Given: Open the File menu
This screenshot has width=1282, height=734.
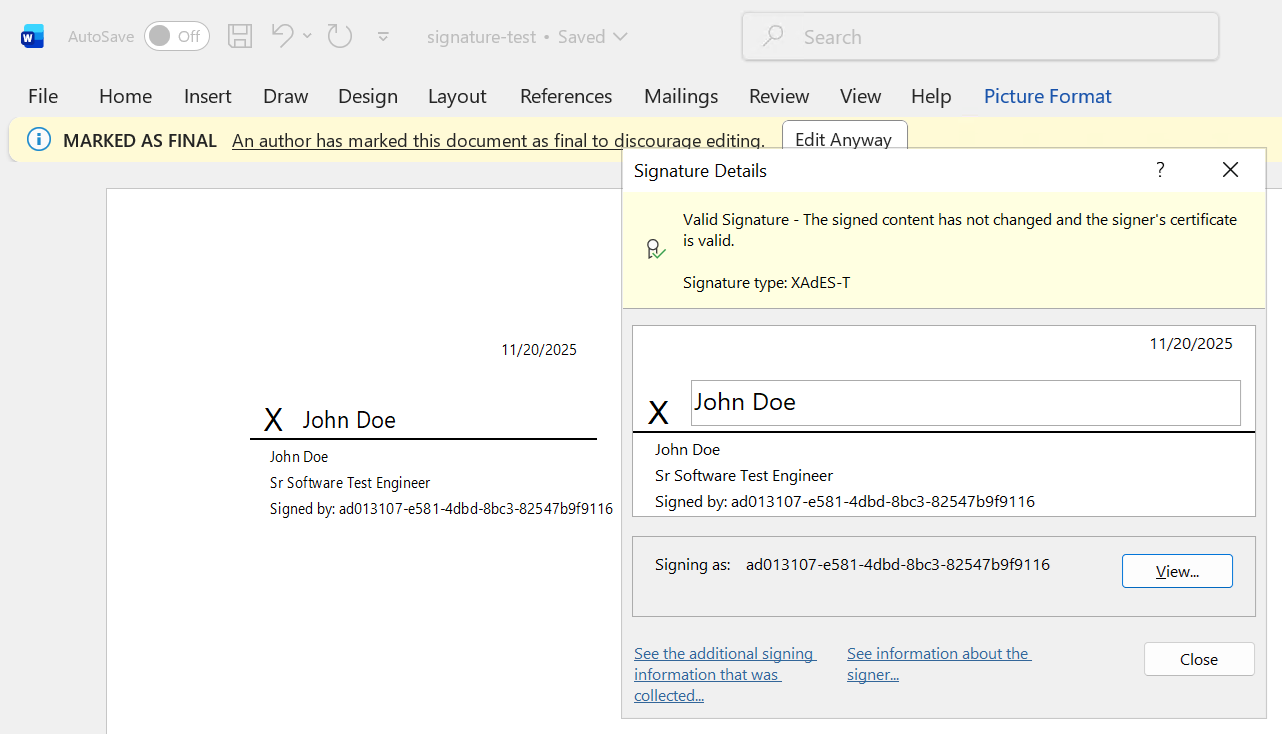Looking at the screenshot, I should [43, 96].
